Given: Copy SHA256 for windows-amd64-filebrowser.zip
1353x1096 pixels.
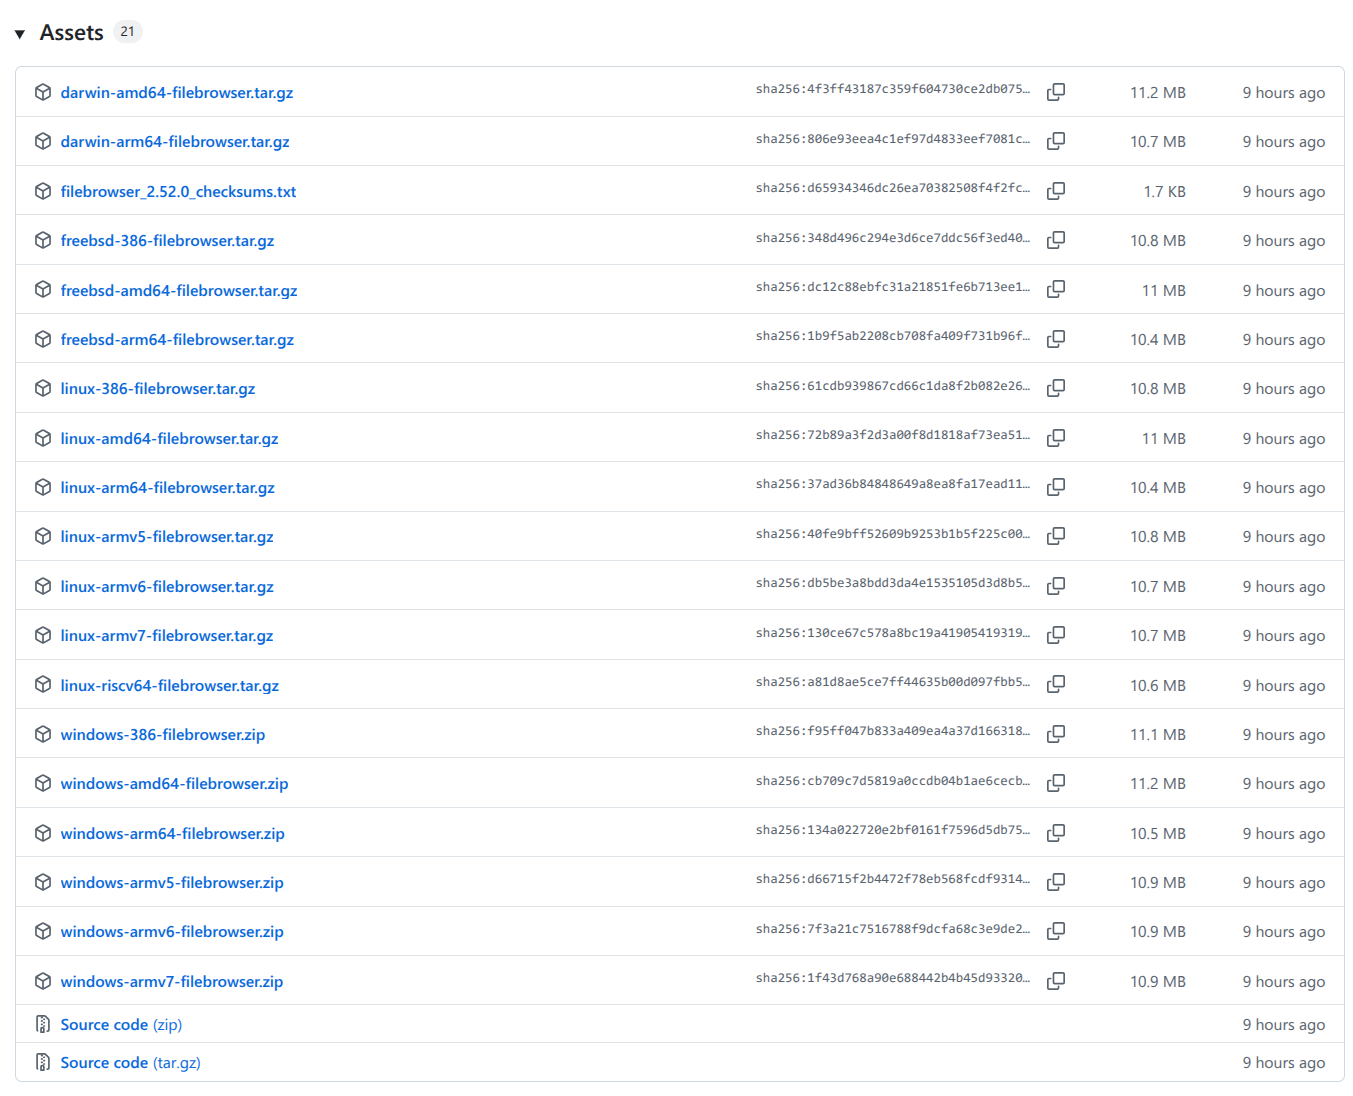Looking at the screenshot, I should coord(1055,783).
